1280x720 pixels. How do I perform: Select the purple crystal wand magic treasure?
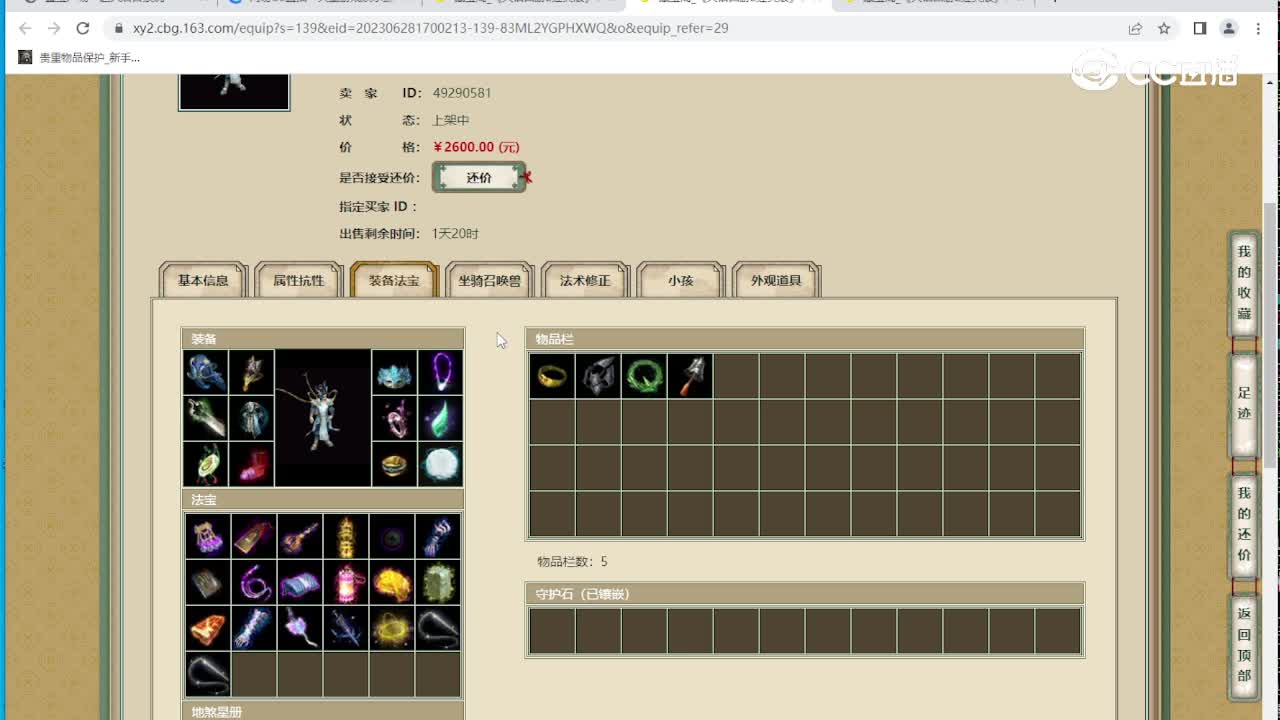(300, 628)
